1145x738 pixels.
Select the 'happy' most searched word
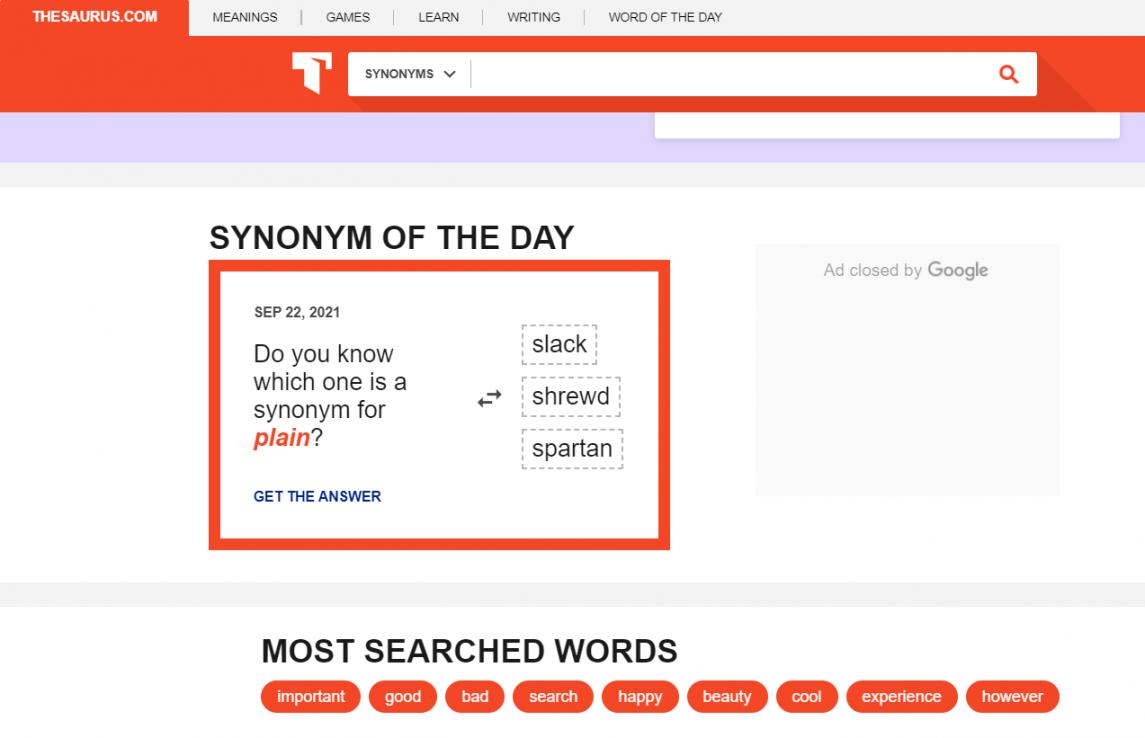(x=640, y=697)
